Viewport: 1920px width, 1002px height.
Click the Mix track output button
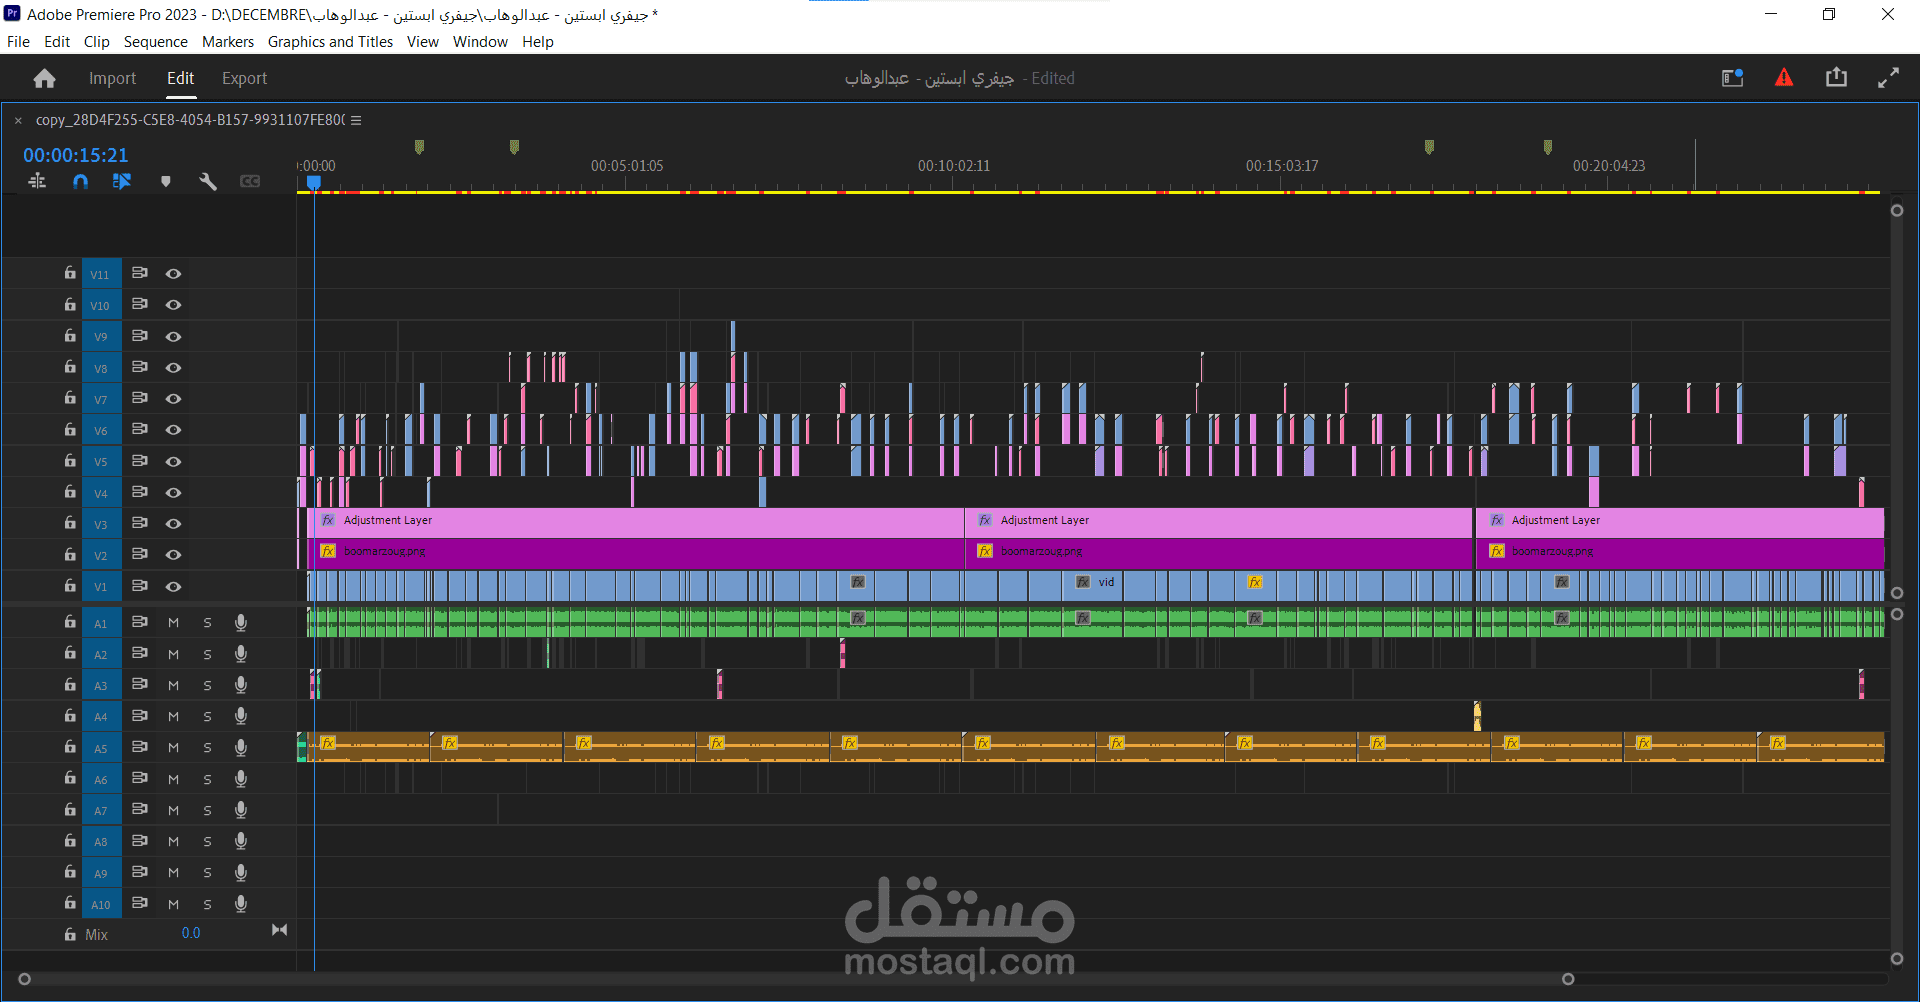coord(280,930)
